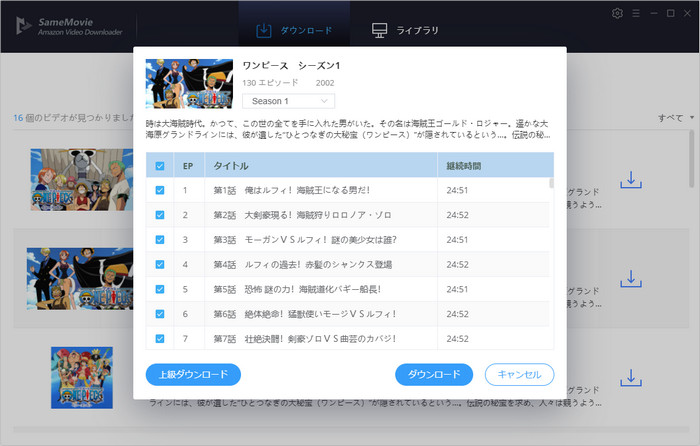Uncheck episode 6 checkbox
This screenshot has height=446, width=700.
coord(160,314)
